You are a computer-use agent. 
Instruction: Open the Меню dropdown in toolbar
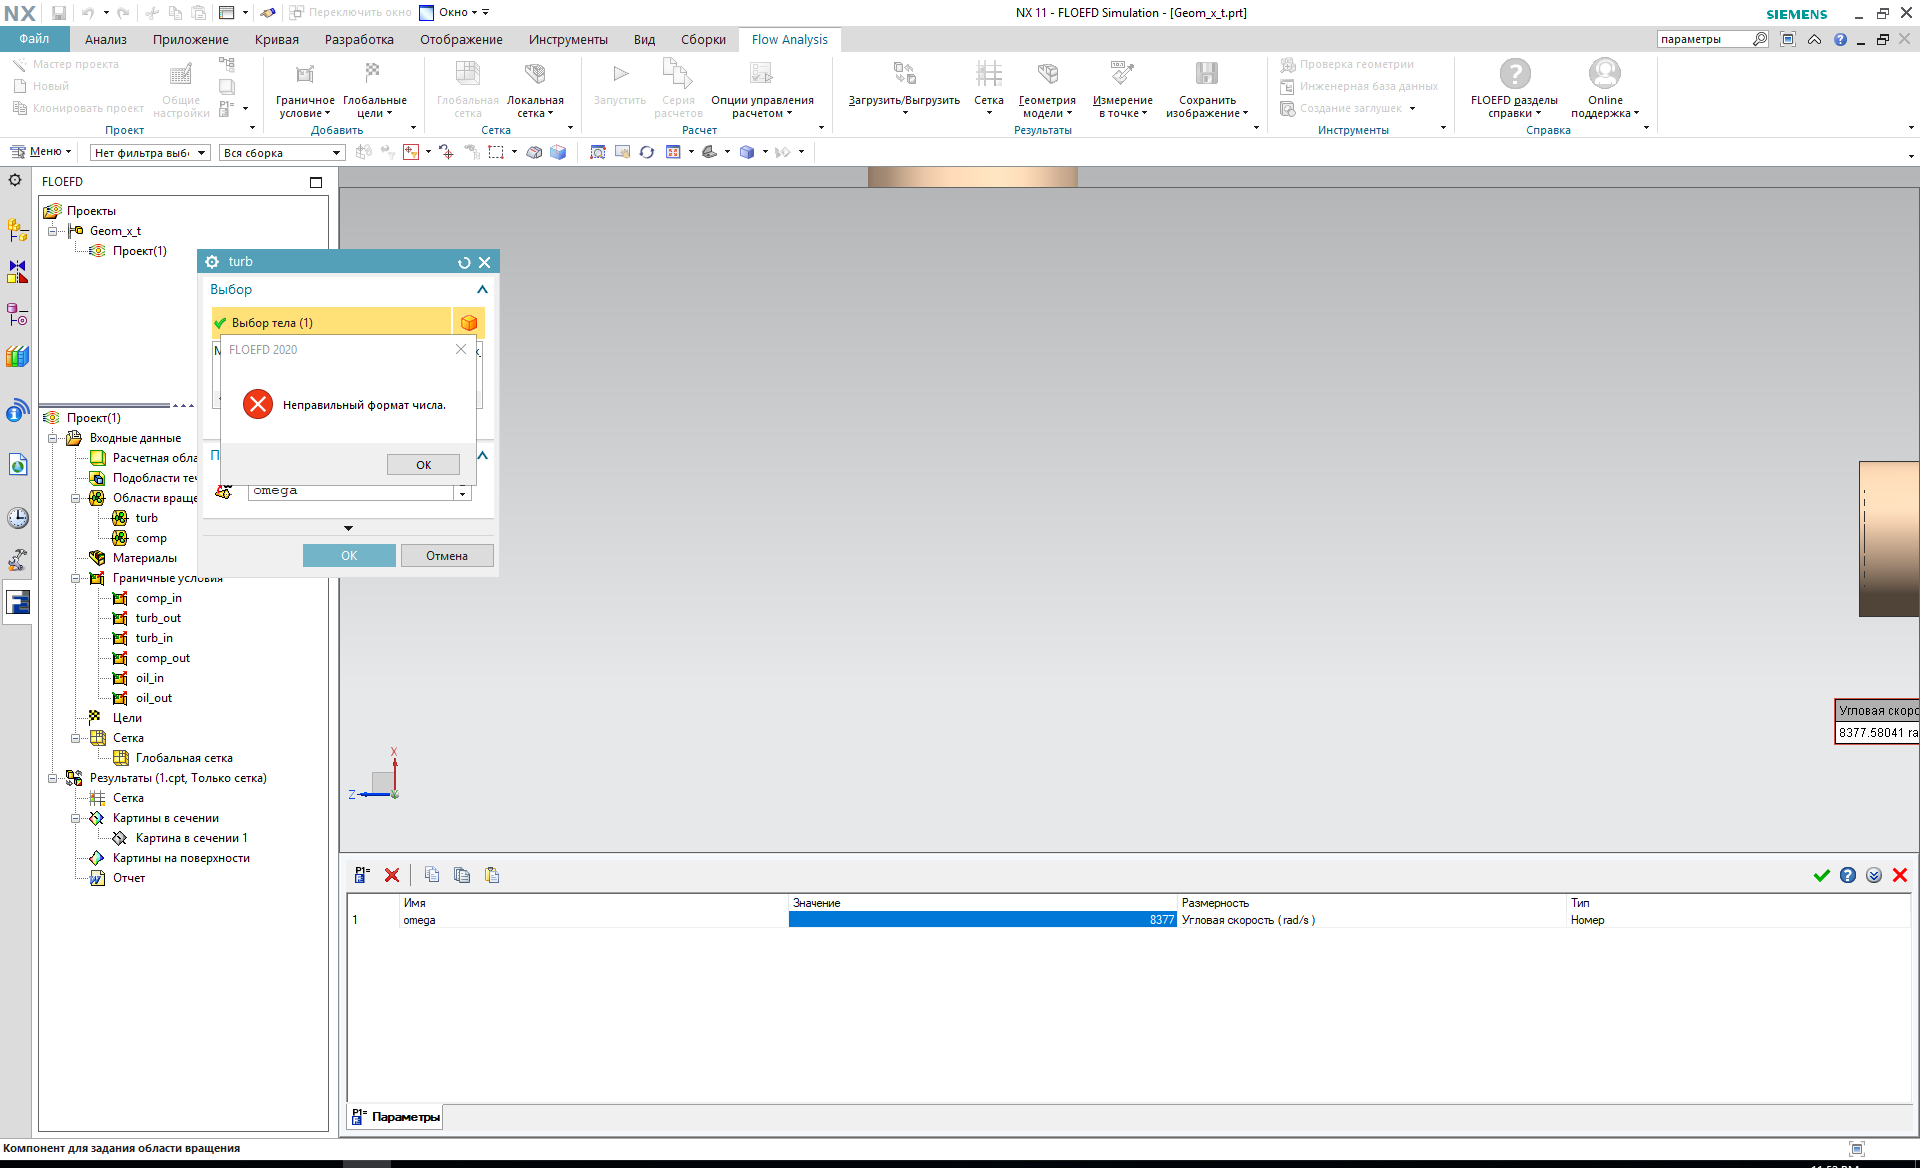[x=40, y=152]
